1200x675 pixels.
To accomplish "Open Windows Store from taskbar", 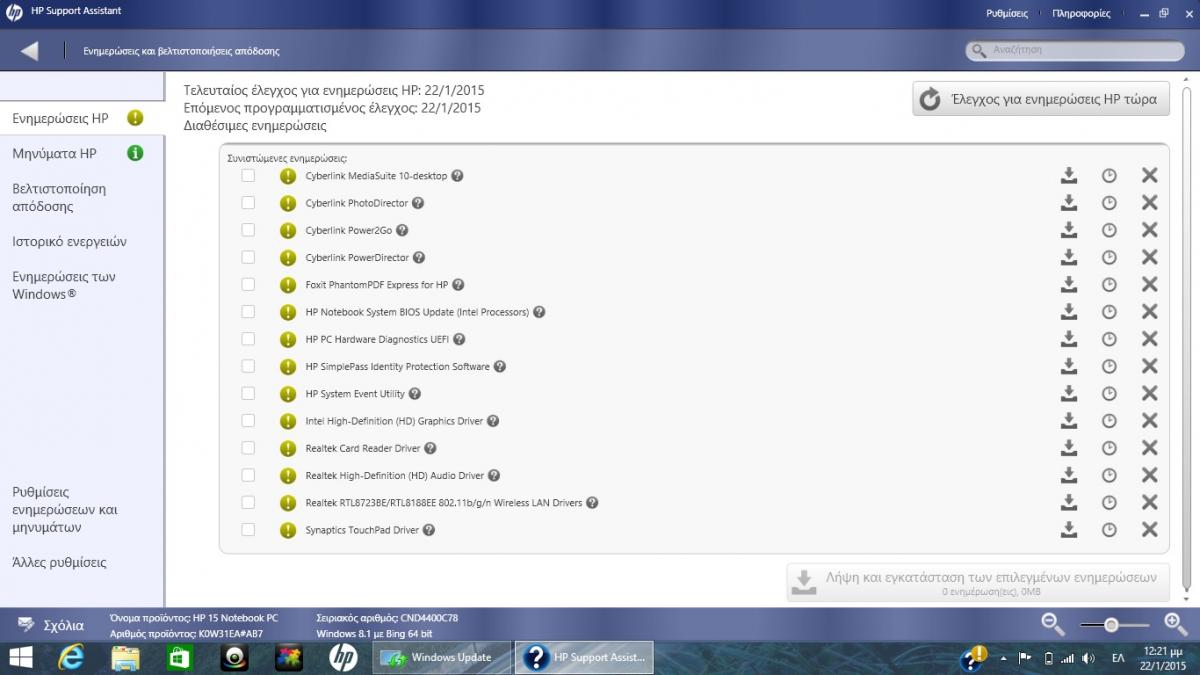I will (179, 657).
